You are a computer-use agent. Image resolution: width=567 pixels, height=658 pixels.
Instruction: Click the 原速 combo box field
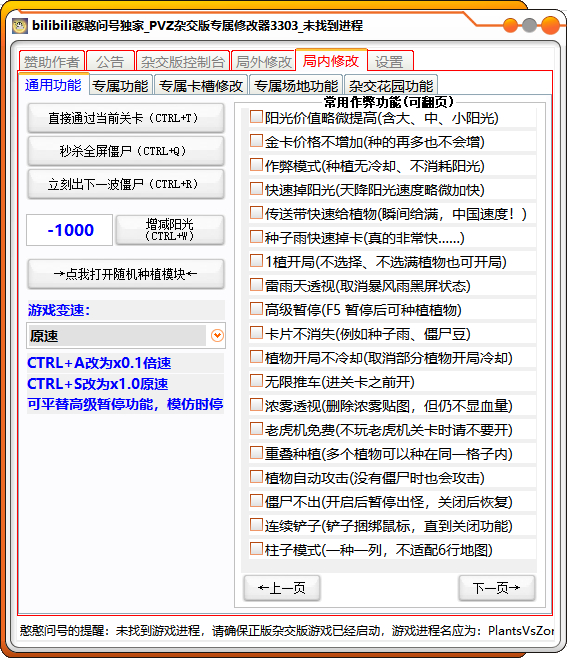coord(126,336)
